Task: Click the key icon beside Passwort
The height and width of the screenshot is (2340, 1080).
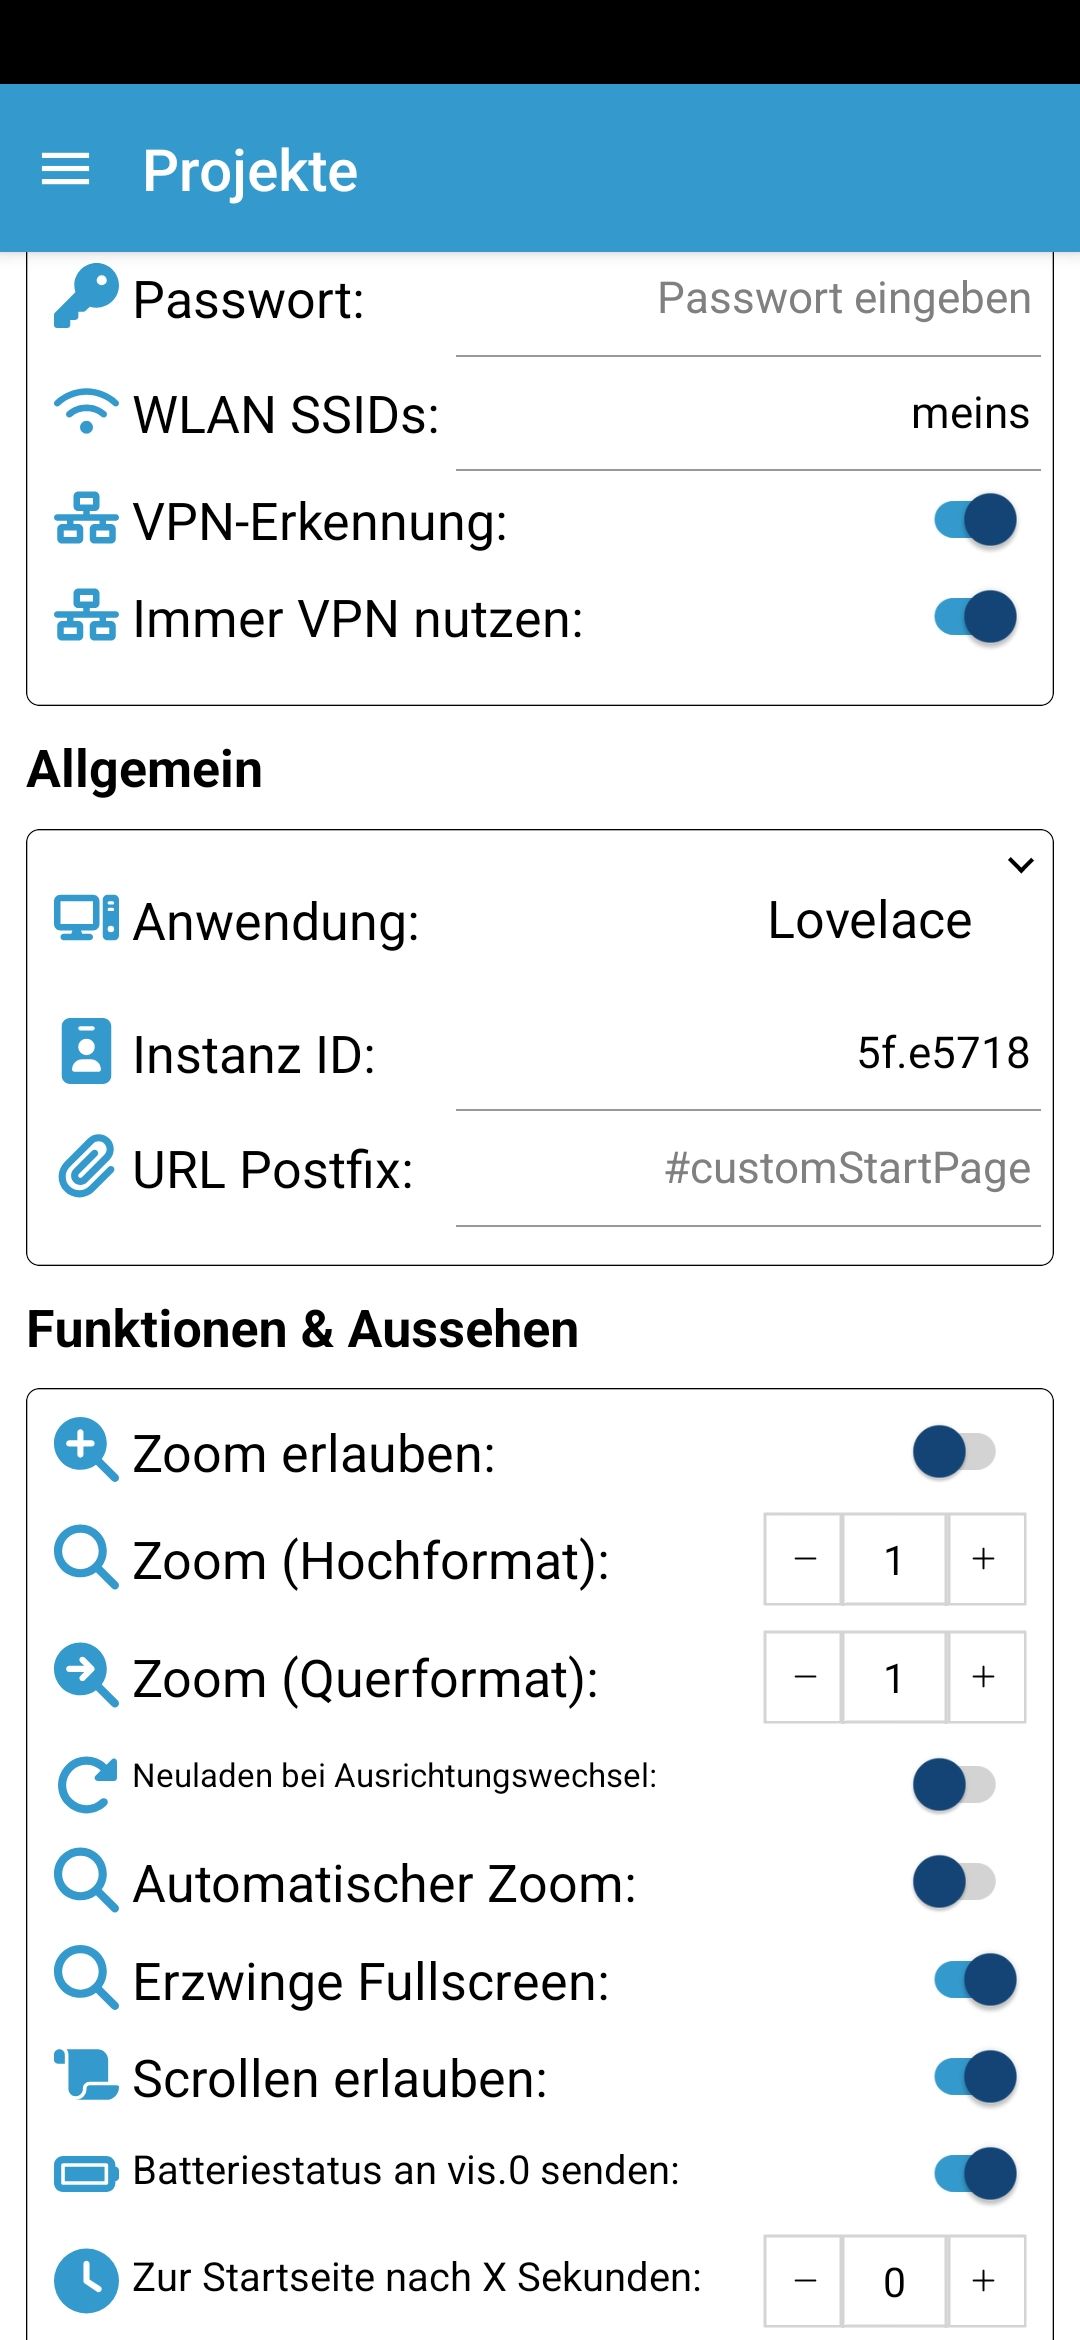Action: tap(86, 297)
